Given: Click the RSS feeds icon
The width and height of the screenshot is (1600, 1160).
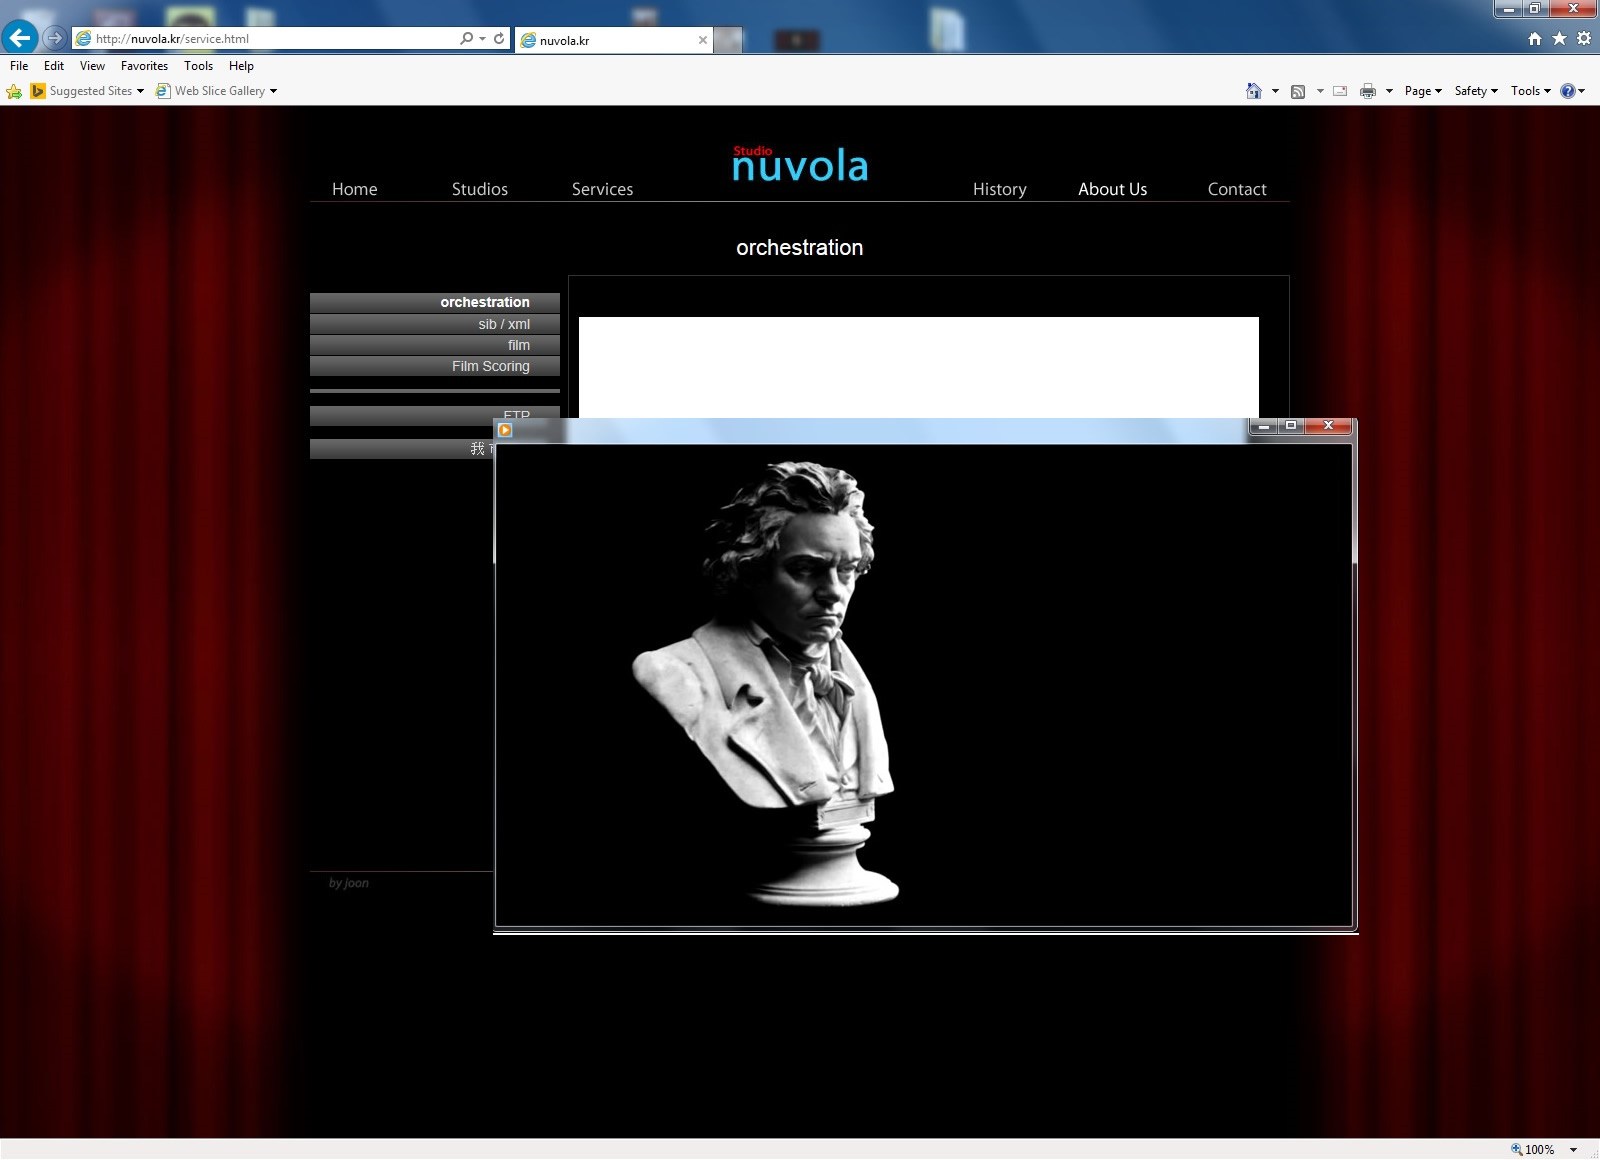Looking at the screenshot, I should [x=1298, y=91].
